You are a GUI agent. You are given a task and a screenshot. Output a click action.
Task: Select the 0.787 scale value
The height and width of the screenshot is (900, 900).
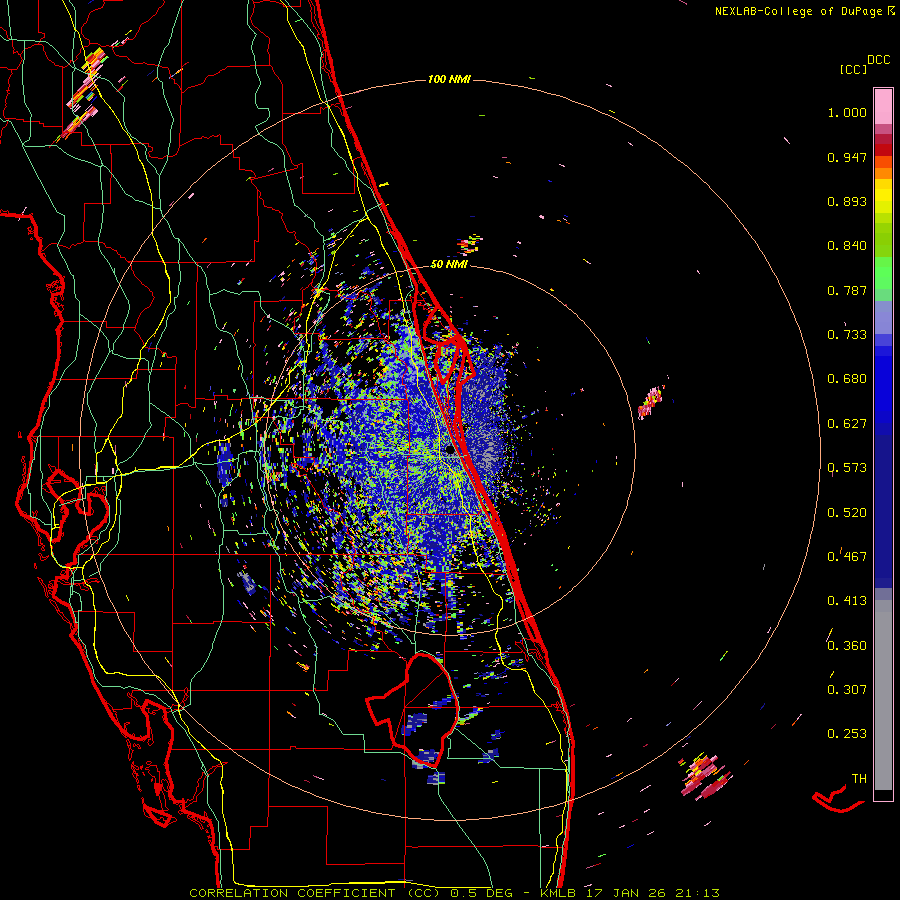(847, 290)
